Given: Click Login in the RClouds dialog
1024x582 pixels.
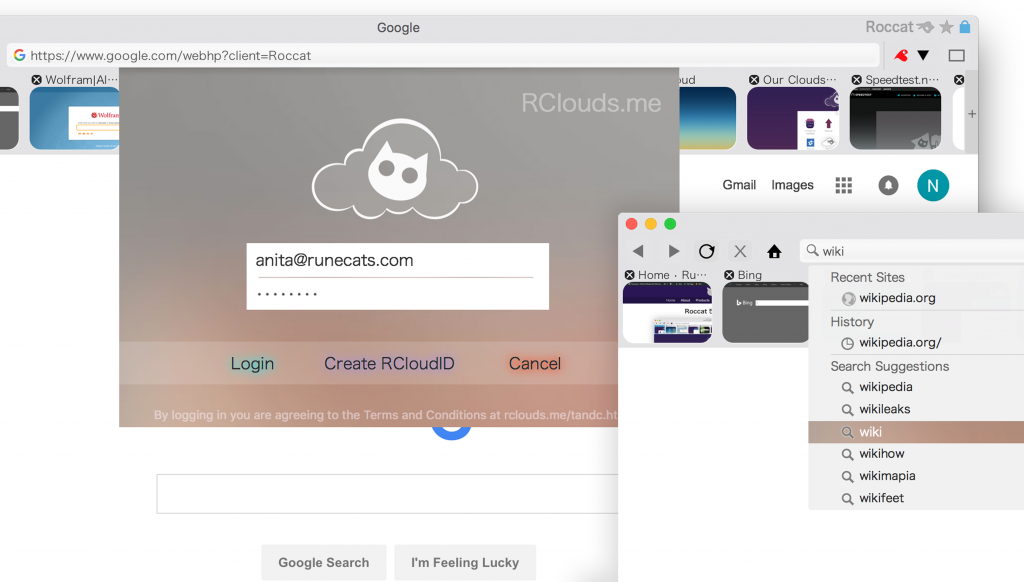Looking at the screenshot, I should tap(252, 363).
